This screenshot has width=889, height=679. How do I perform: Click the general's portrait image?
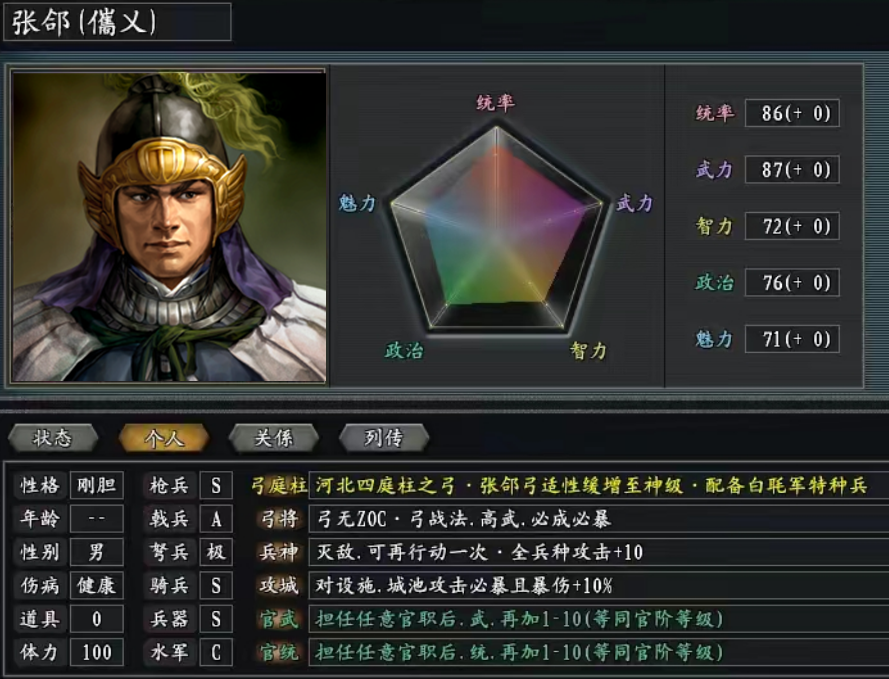tap(168, 226)
